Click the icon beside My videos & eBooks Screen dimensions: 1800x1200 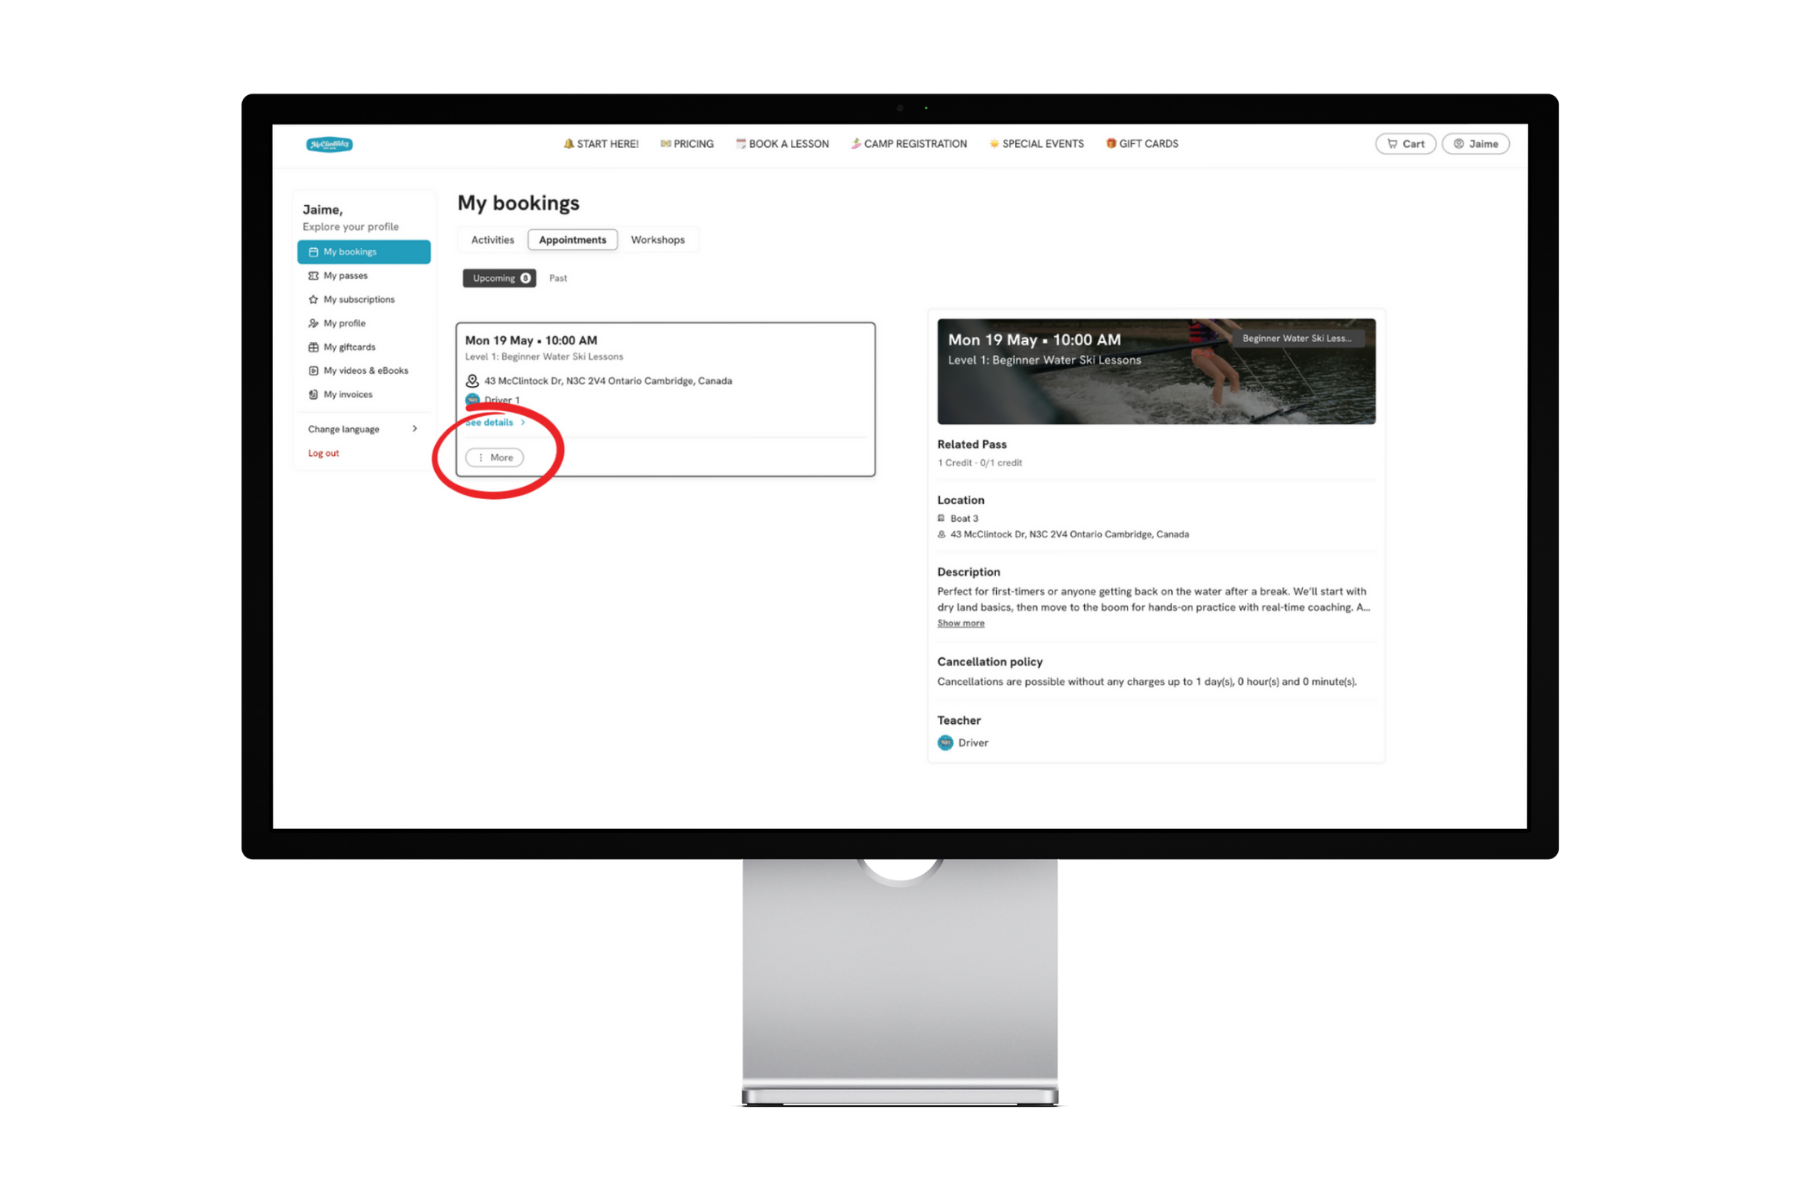coord(313,371)
